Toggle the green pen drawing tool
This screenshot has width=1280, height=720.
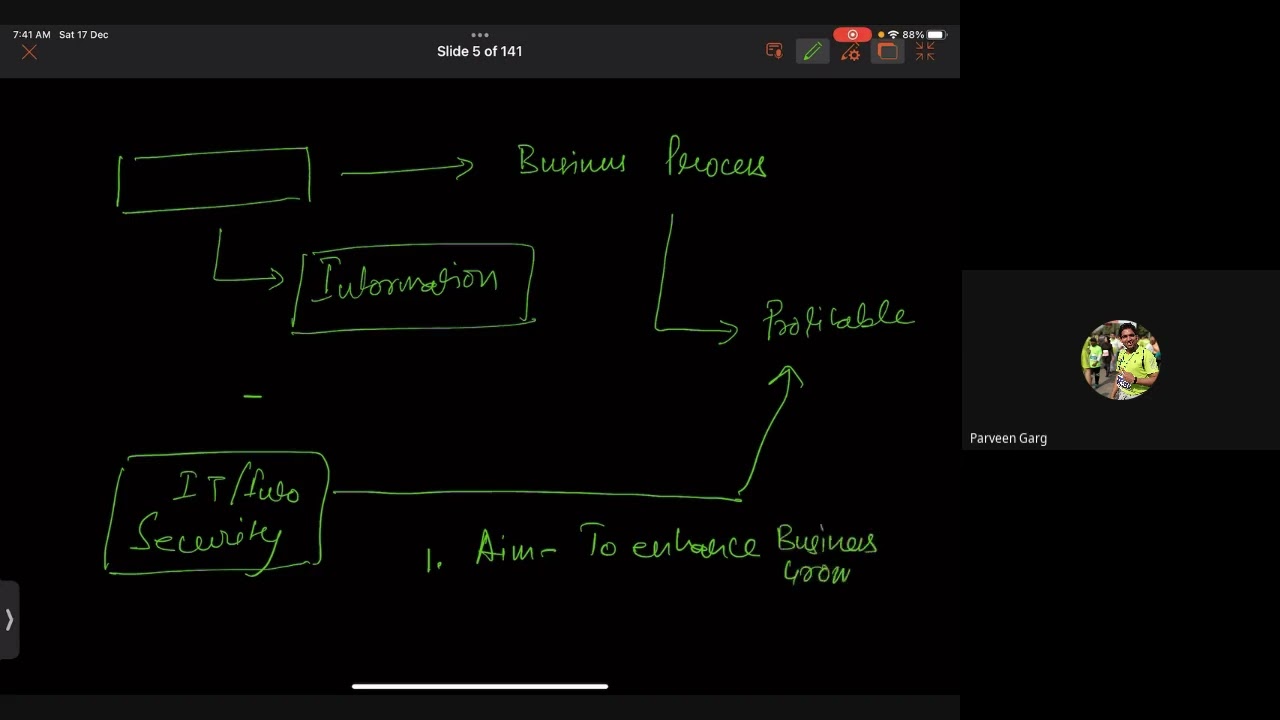[812, 52]
